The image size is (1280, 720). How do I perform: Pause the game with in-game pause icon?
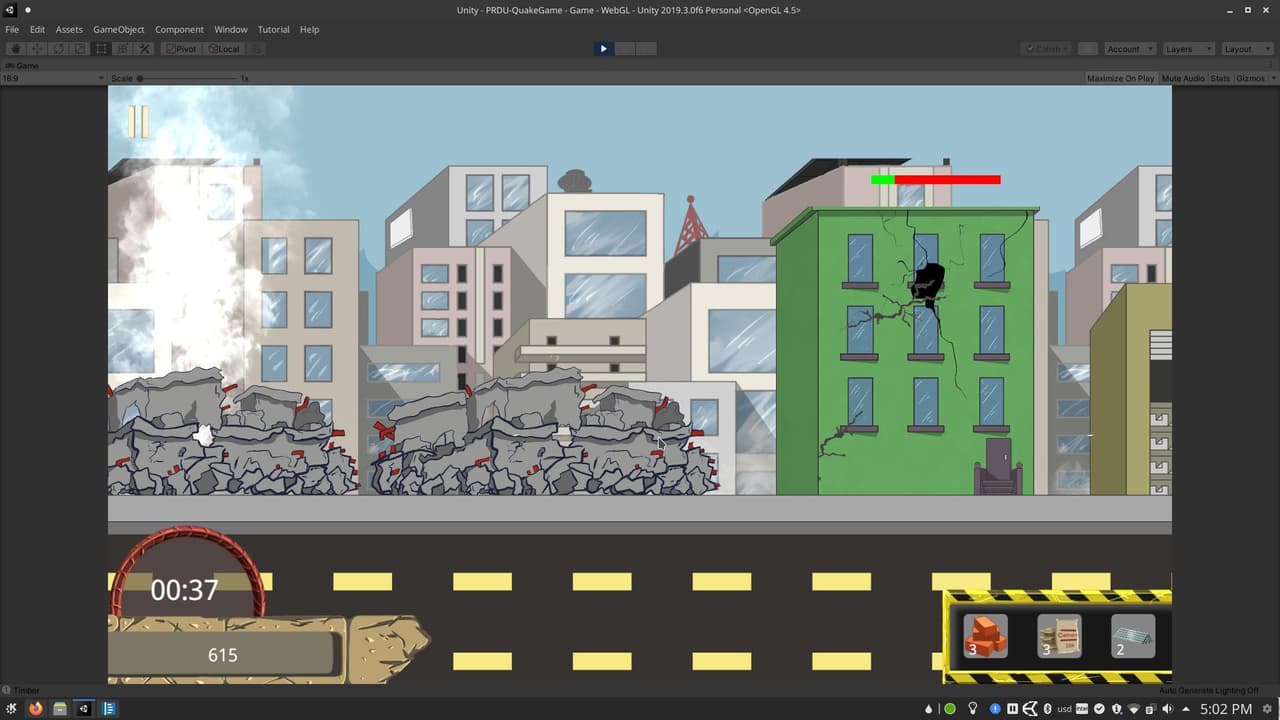coord(138,121)
